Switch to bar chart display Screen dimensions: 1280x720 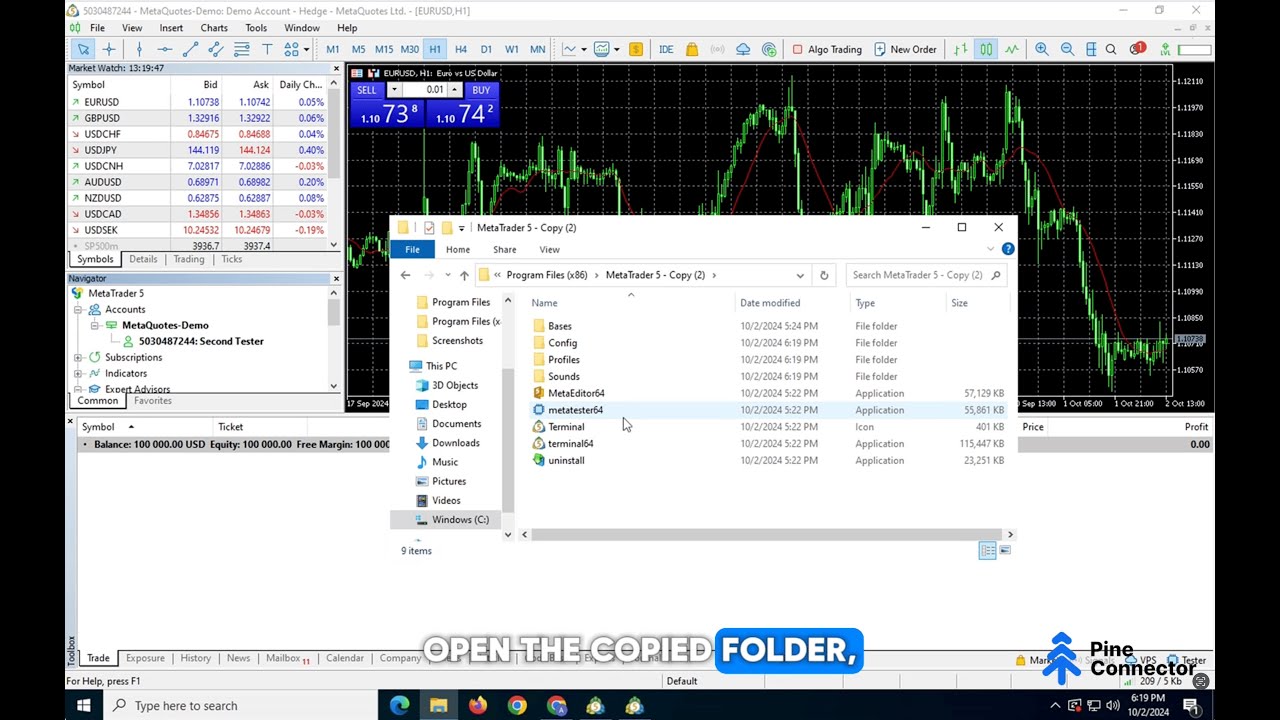(x=961, y=49)
